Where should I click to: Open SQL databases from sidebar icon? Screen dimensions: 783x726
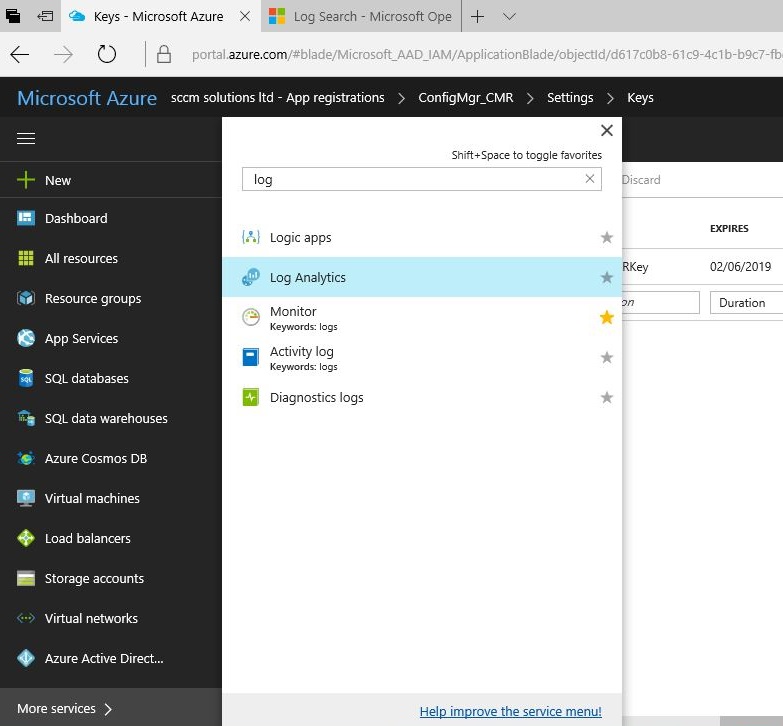point(26,379)
